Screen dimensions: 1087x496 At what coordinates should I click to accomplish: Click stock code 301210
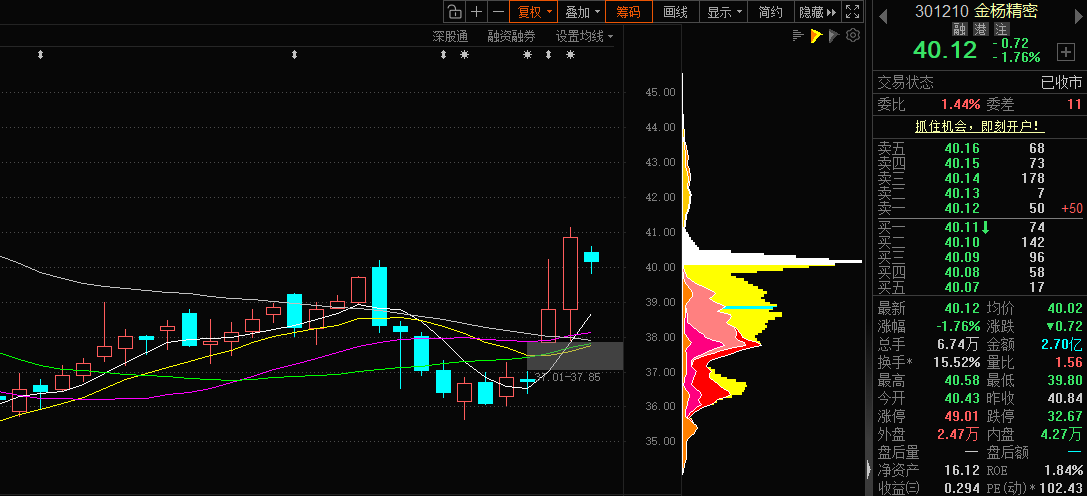pyautogui.click(x=942, y=12)
